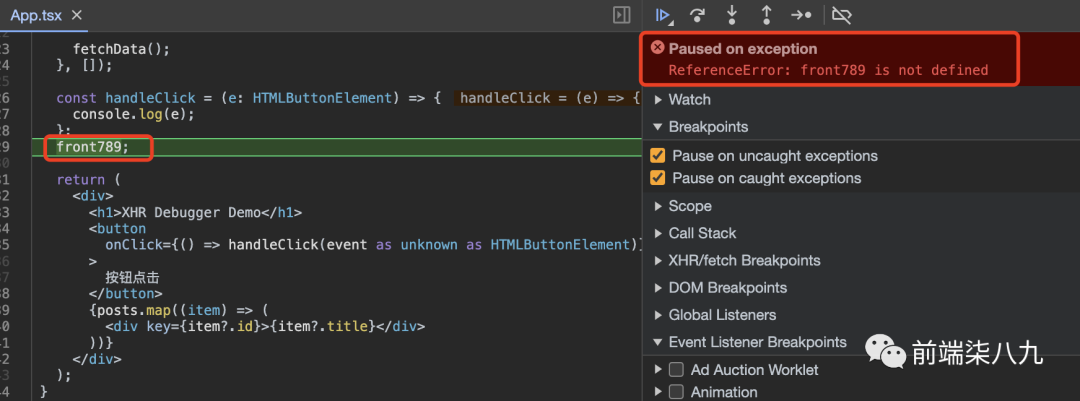Image resolution: width=1080 pixels, height=401 pixels.
Task: Expand the Scope section
Action: [689, 206]
